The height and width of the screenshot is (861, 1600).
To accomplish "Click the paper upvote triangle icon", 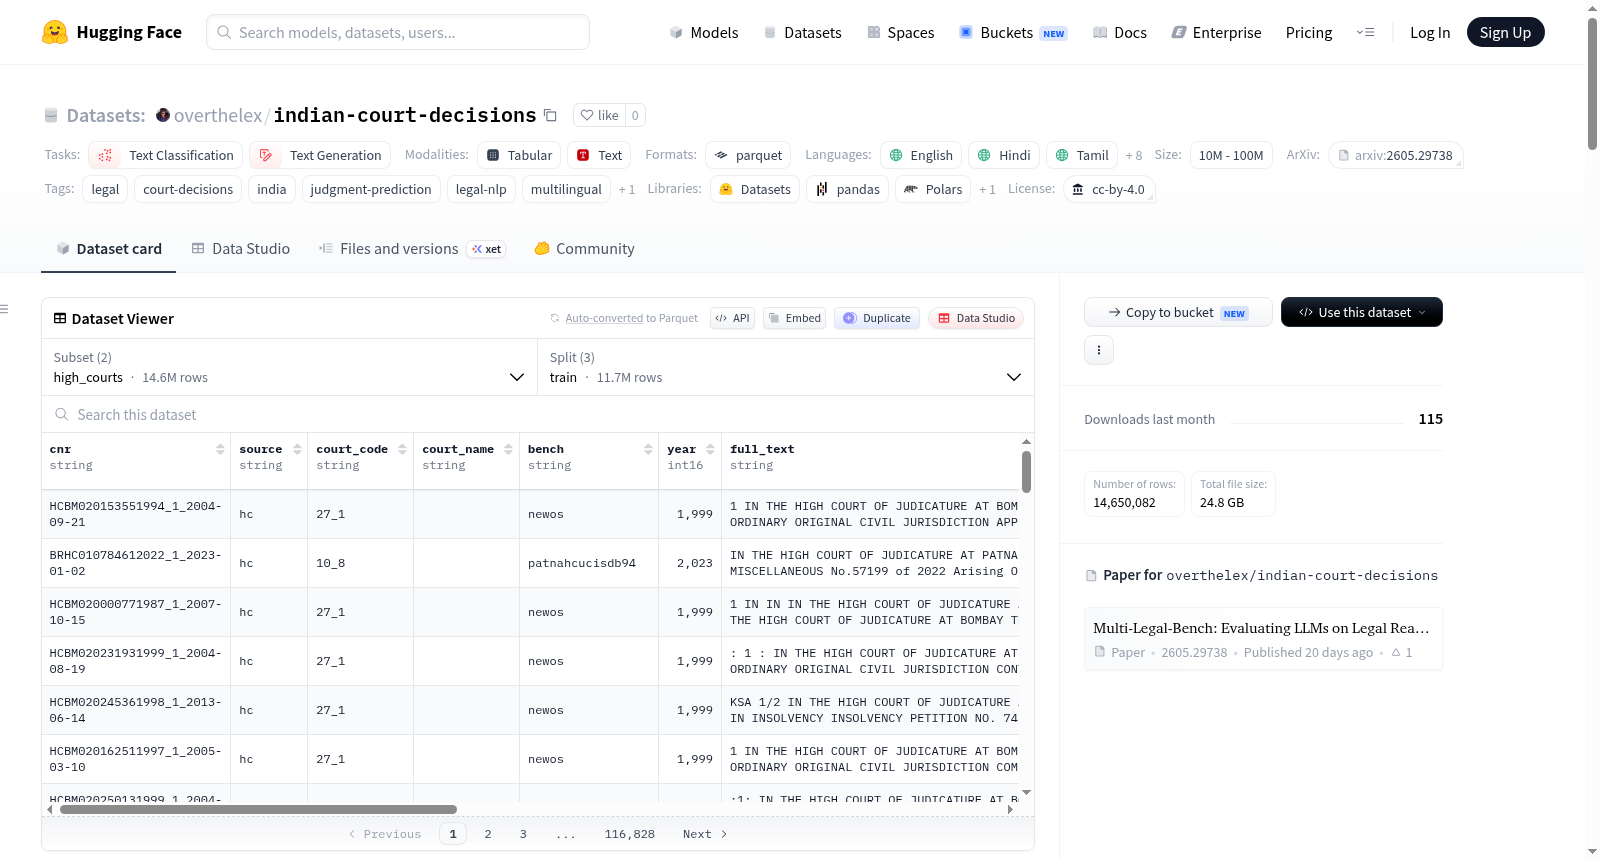I will tap(1396, 652).
